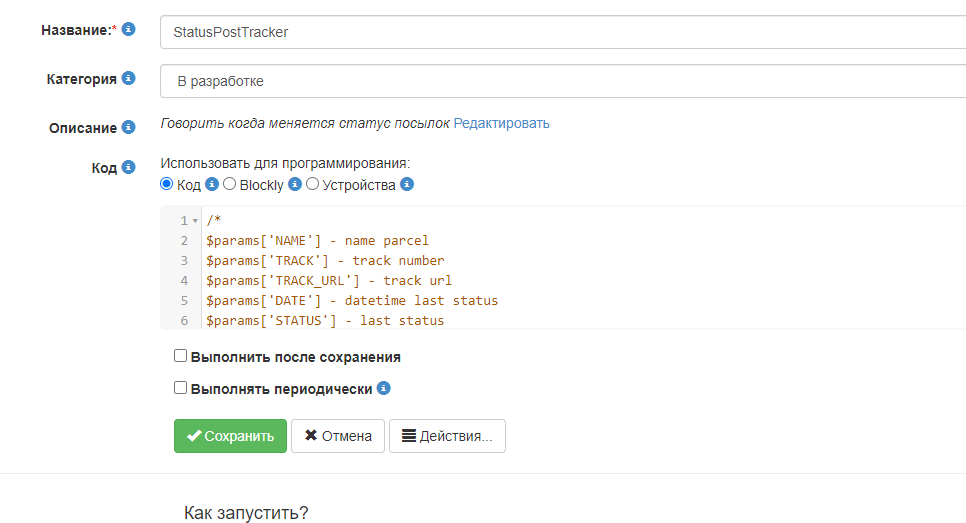
Task: Open the Действия... actions menu
Action: (x=447, y=436)
